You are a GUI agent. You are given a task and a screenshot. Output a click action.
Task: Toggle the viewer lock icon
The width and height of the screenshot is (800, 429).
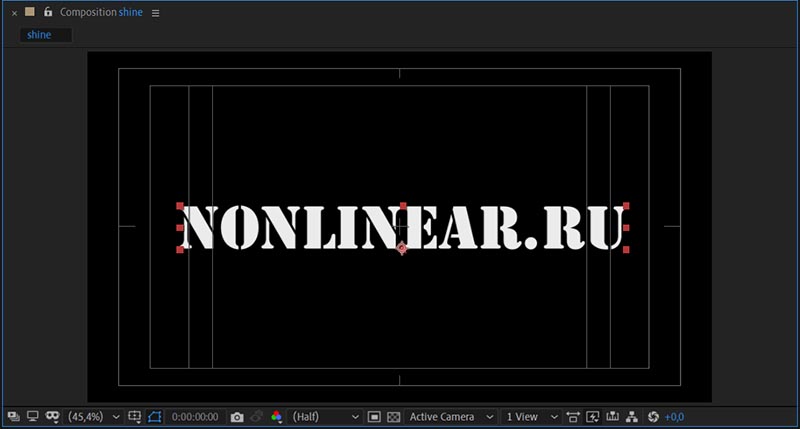click(x=48, y=12)
